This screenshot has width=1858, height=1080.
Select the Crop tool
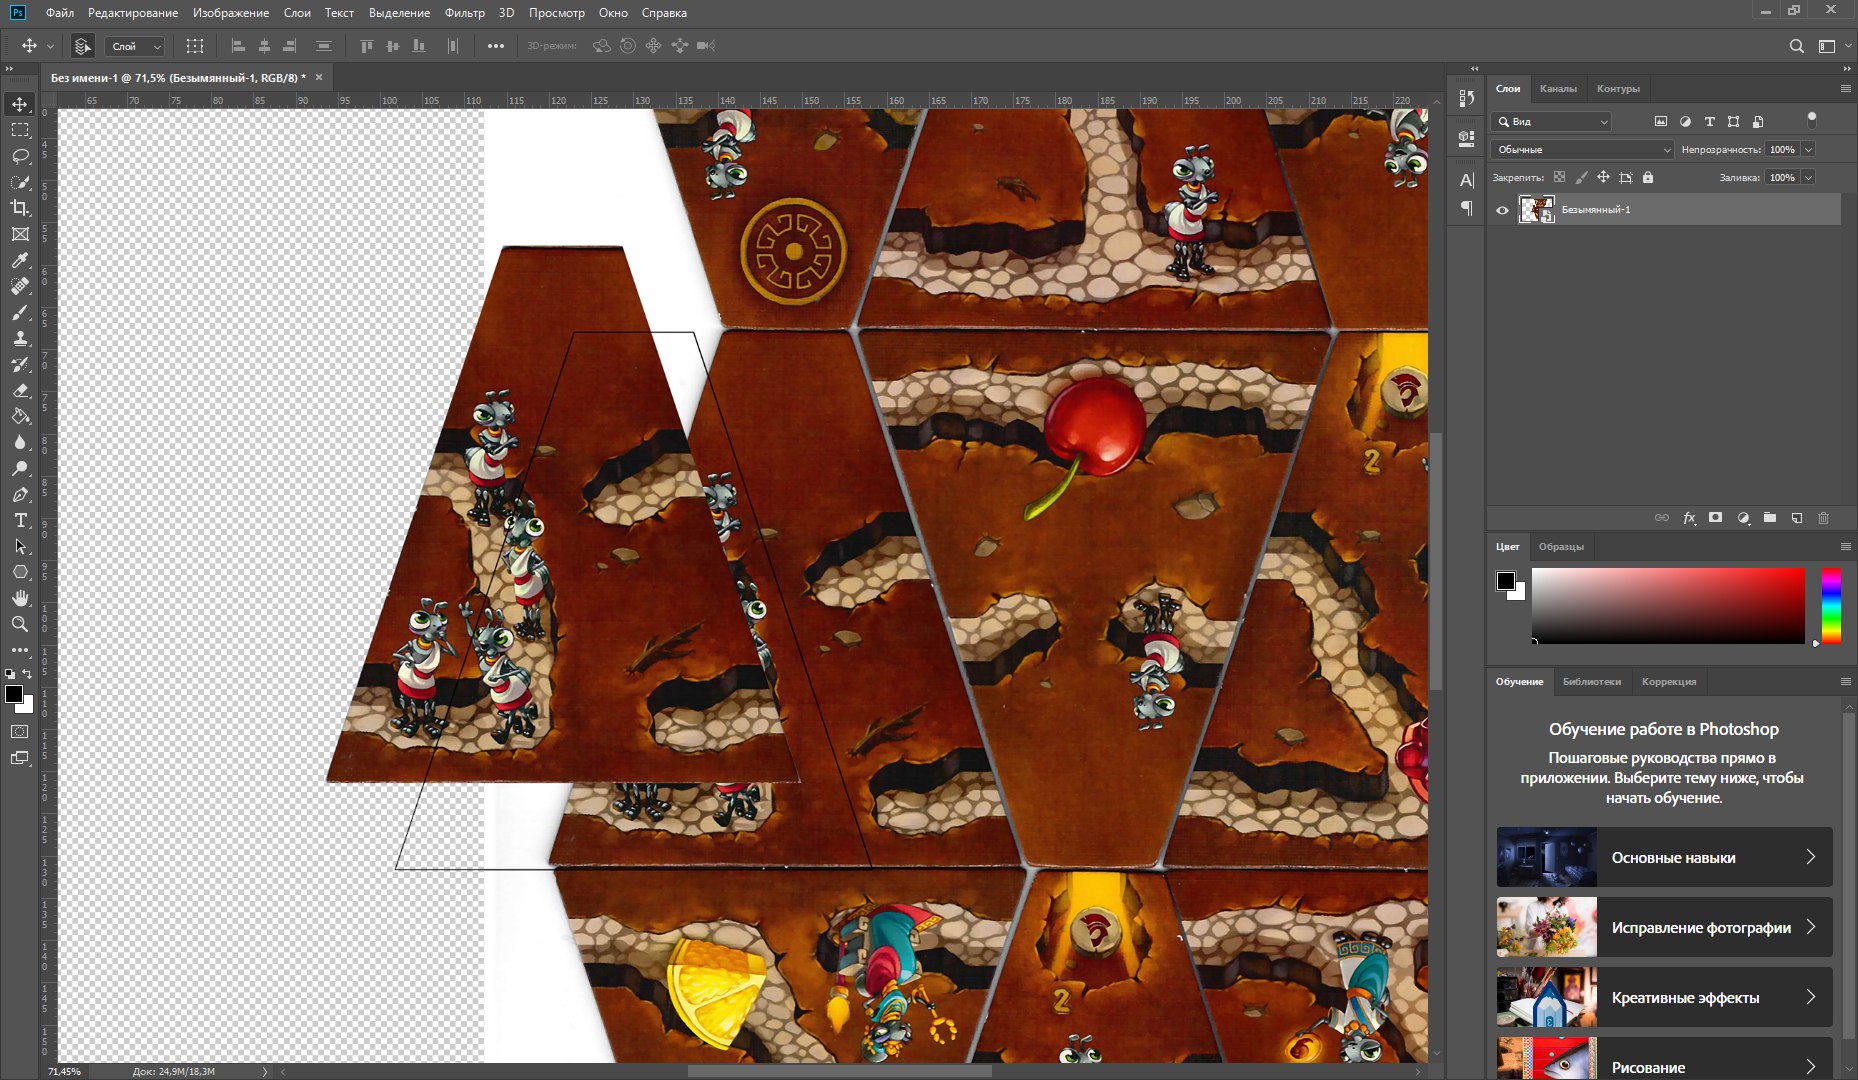pos(20,208)
